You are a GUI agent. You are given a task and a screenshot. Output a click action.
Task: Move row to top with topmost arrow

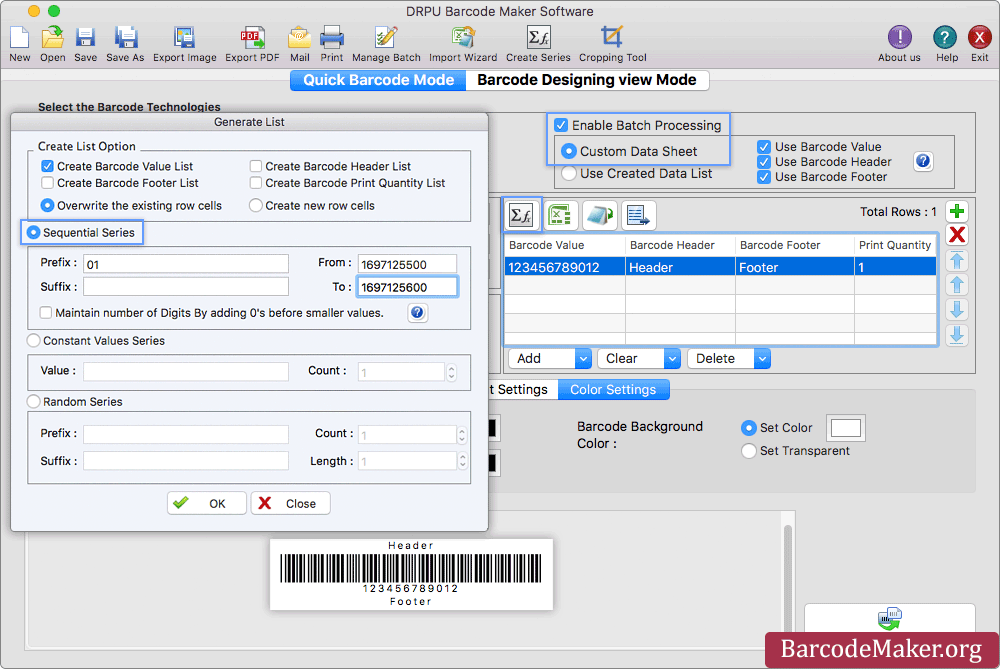tap(957, 260)
